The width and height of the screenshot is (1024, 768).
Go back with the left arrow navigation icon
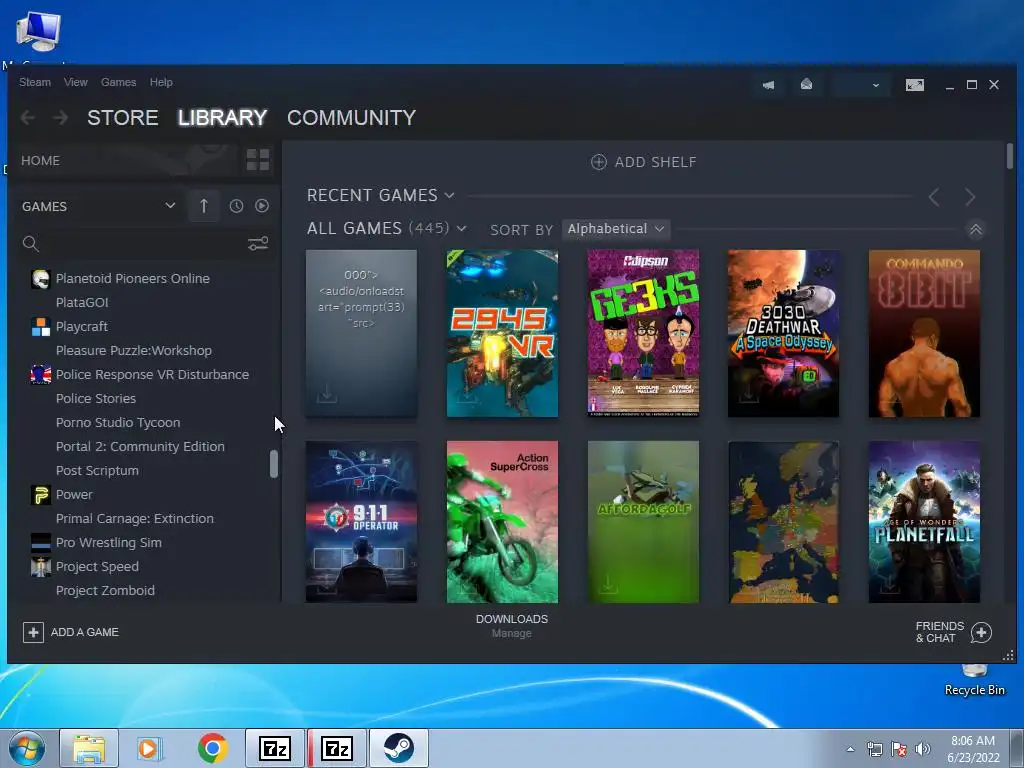[x=27, y=118]
